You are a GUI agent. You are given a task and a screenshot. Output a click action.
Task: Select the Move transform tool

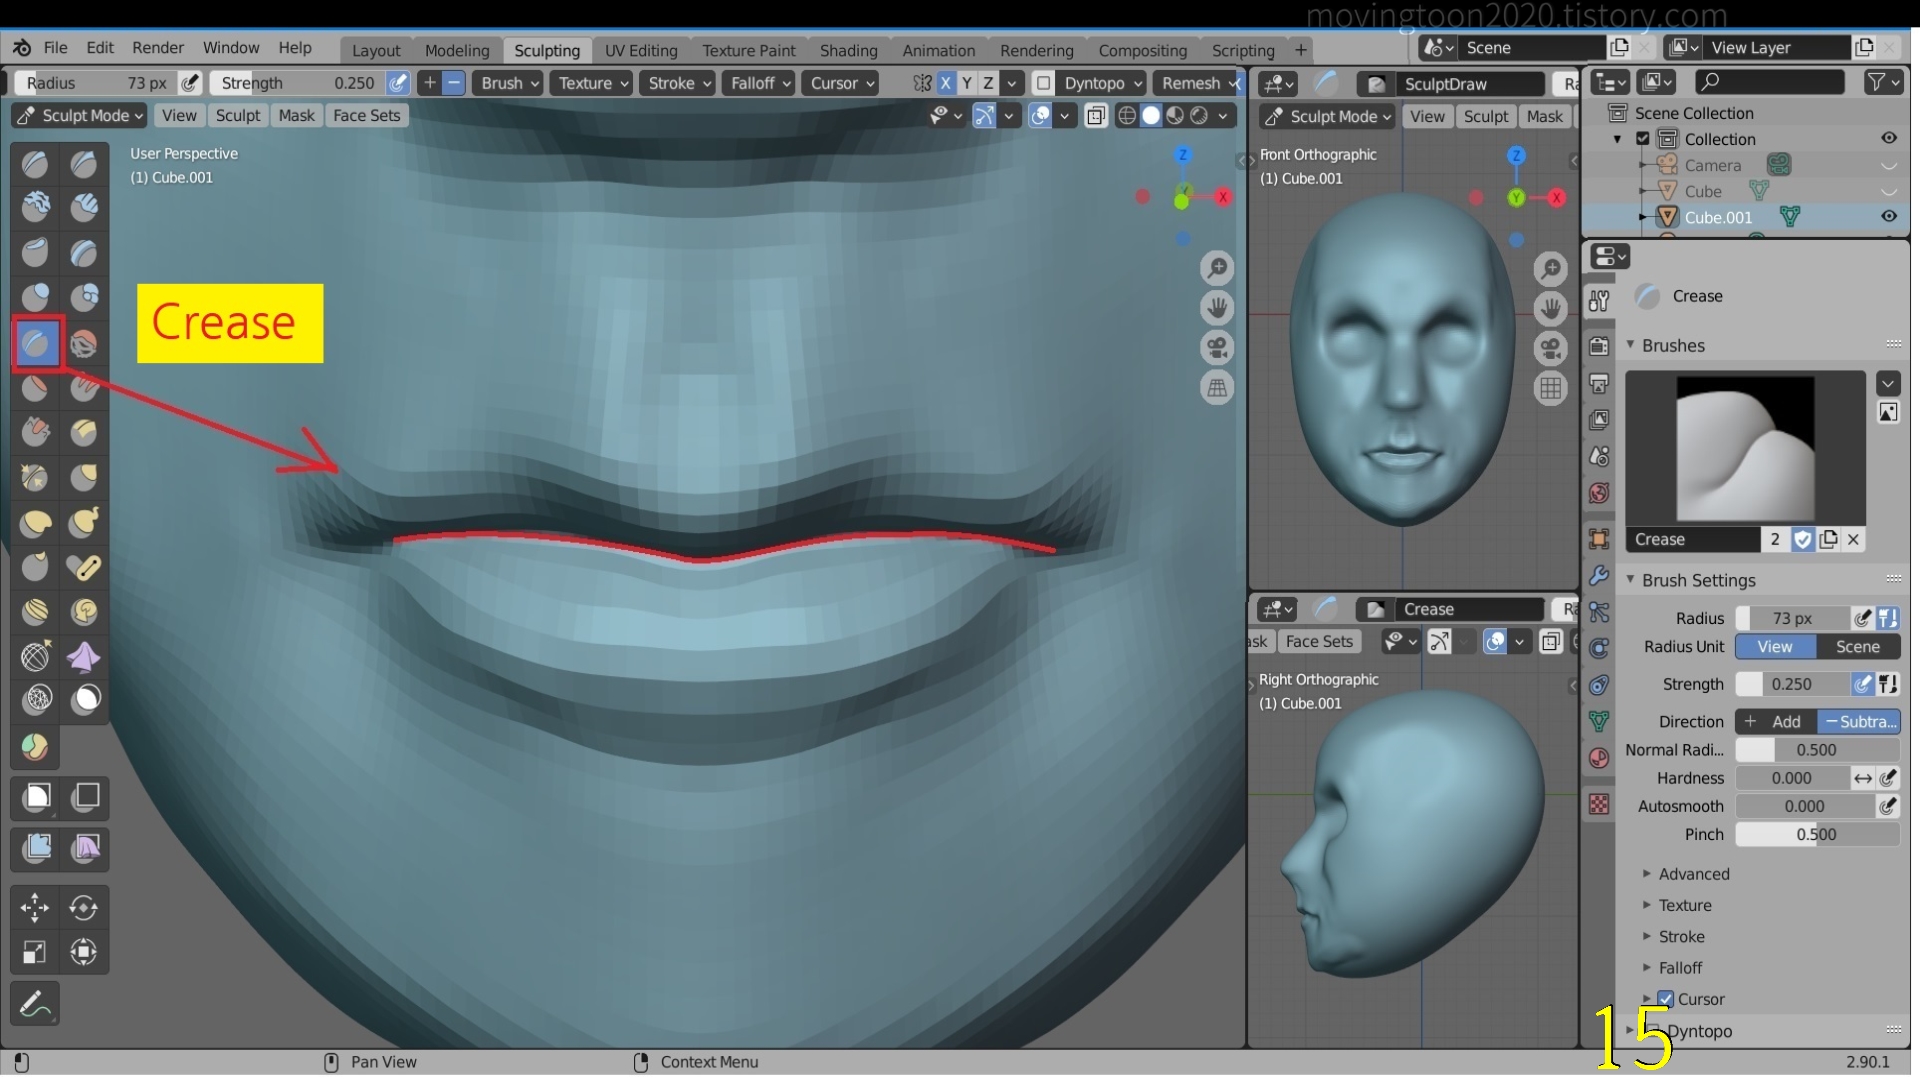point(36,908)
